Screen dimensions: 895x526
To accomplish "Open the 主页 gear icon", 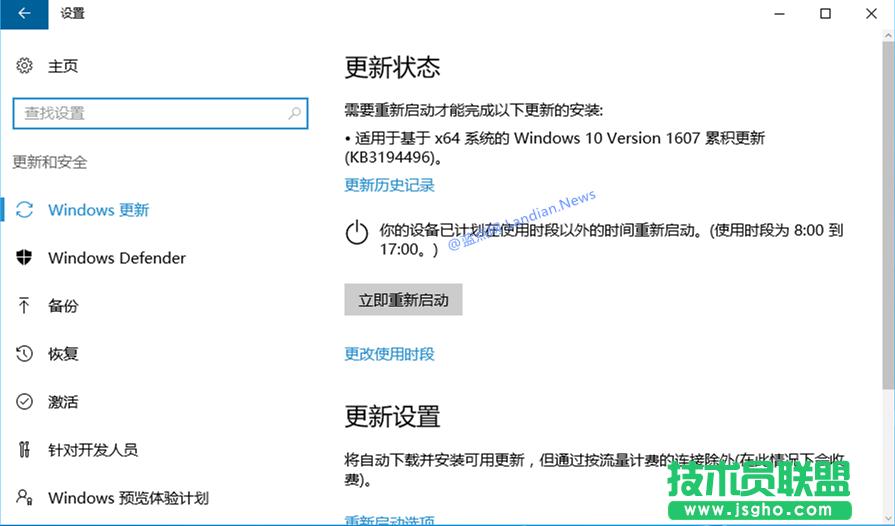I will tap(25, 66).
